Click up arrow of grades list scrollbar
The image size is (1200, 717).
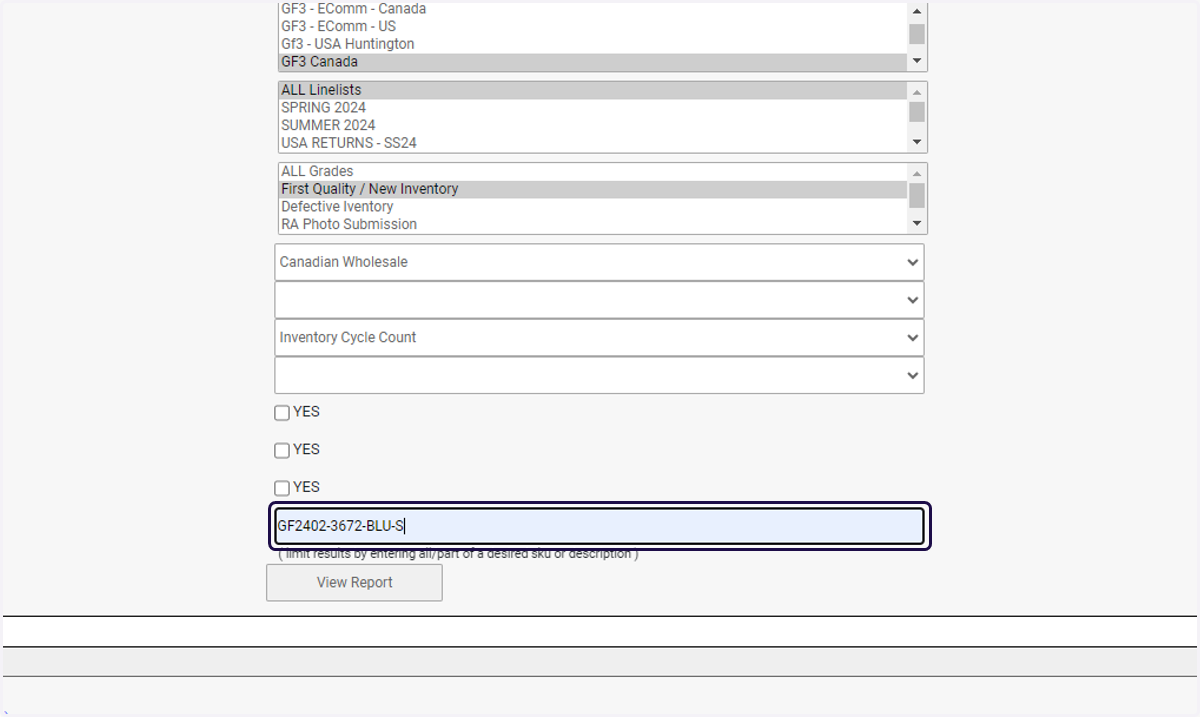click(917, 173)
